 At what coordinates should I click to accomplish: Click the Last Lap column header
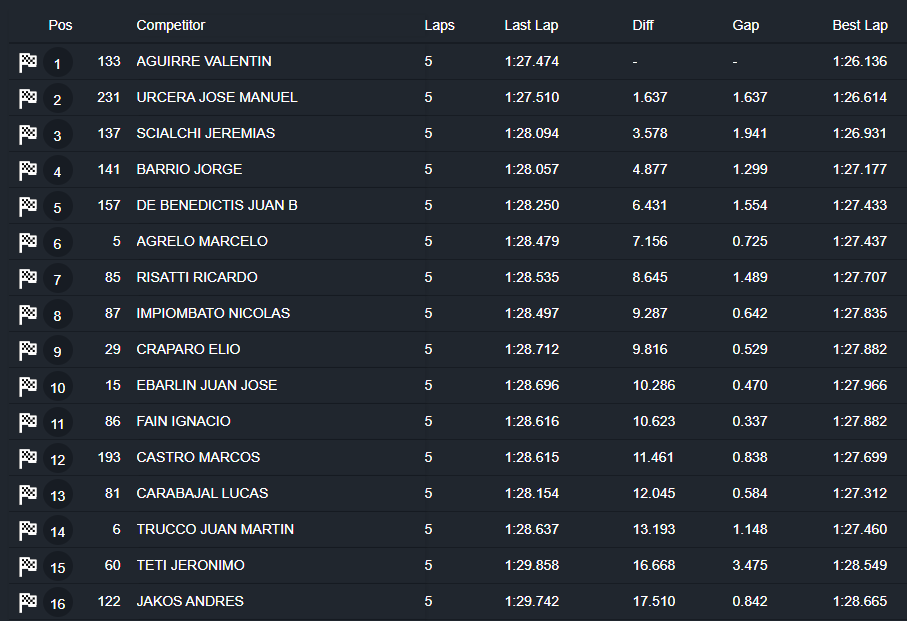tap(531, 25)
